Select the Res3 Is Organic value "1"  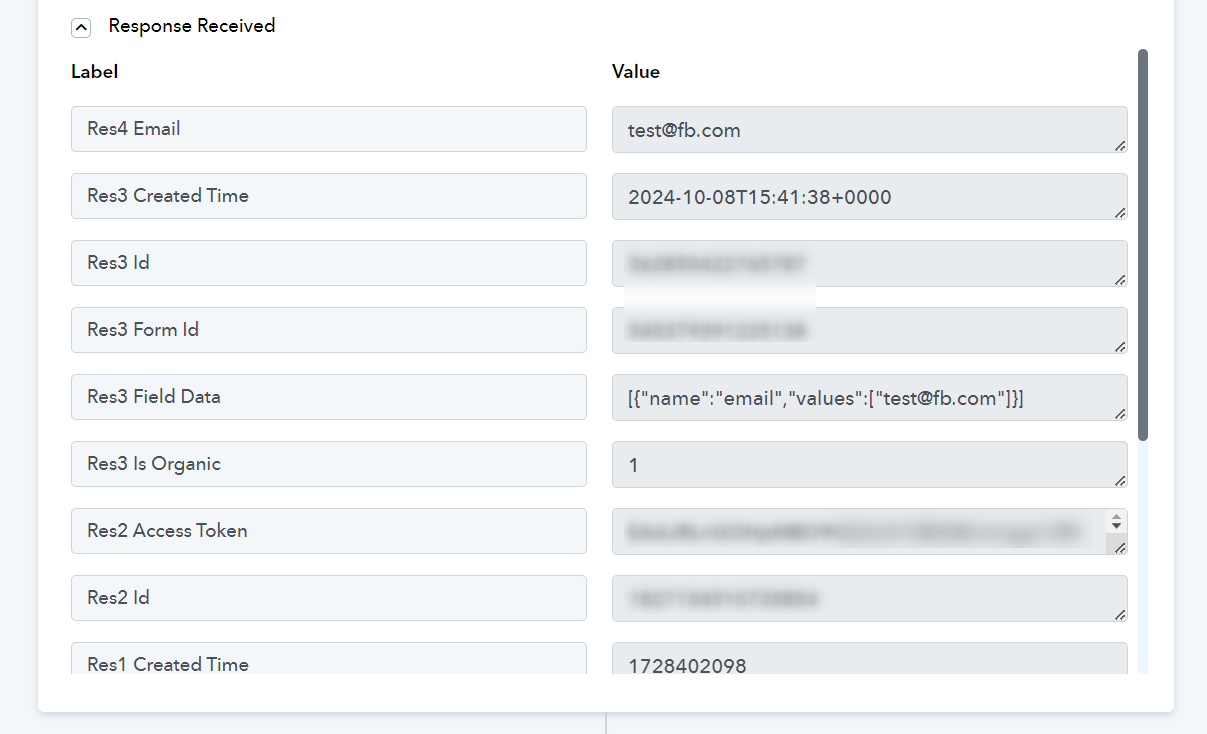point(870,465)
